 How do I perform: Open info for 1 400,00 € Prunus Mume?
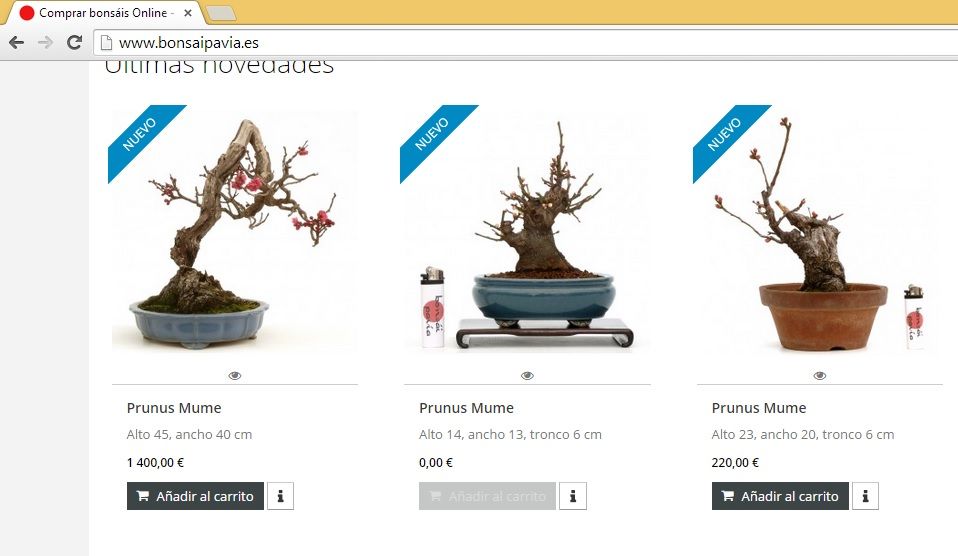(280, 496)
